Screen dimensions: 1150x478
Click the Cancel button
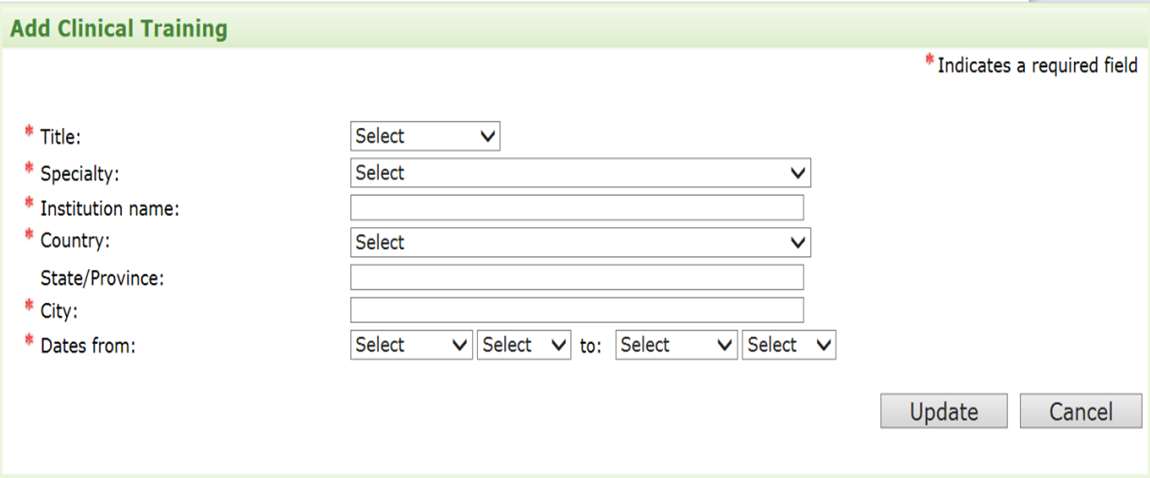pyautogui.click(x=1080, y=412)
